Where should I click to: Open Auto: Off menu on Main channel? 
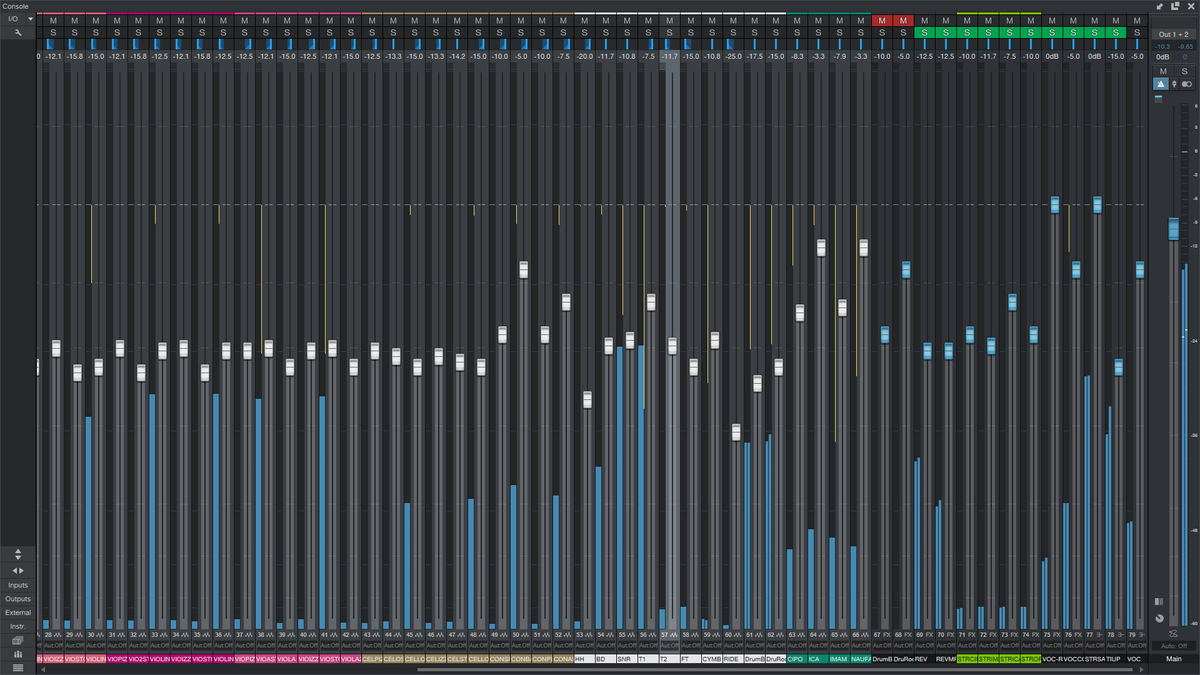point(1174,646)
